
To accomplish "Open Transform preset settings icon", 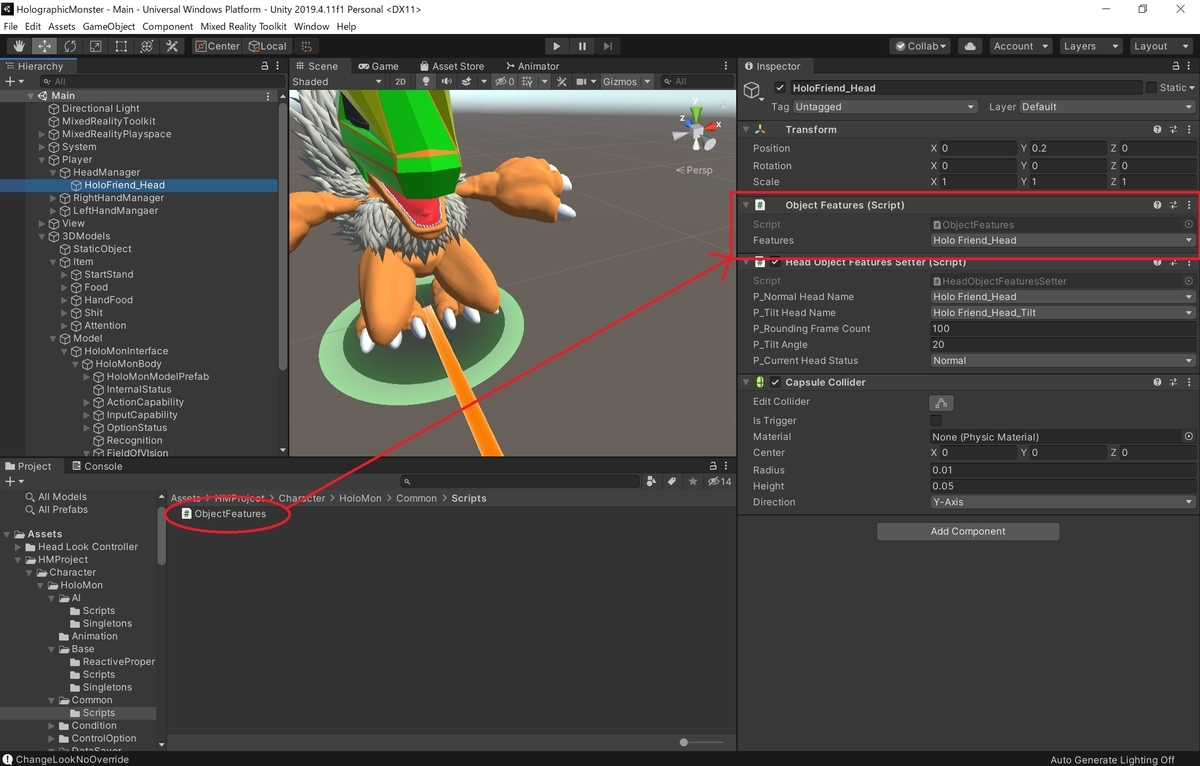I will (1173, 130).
